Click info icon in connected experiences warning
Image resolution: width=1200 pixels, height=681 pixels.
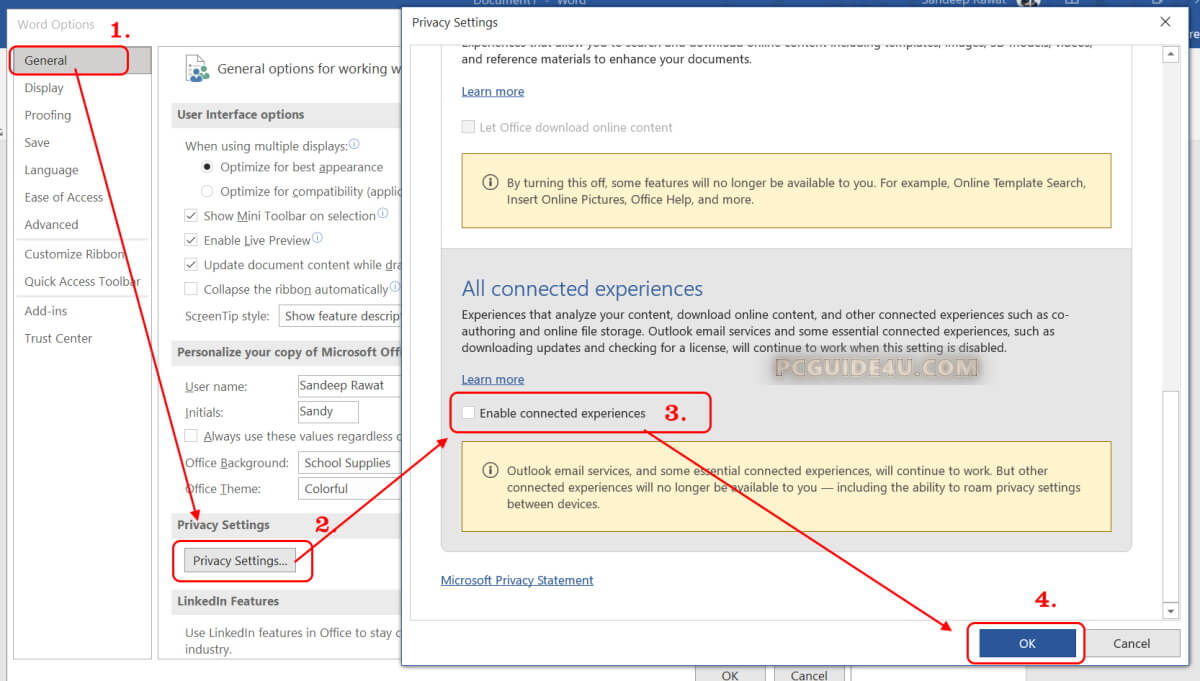(x=490, y=470)
